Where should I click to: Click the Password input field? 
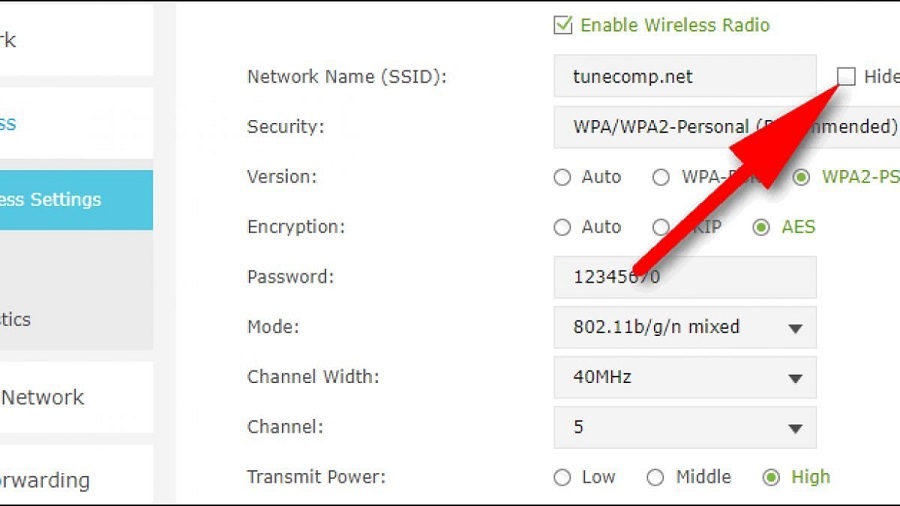684,277
